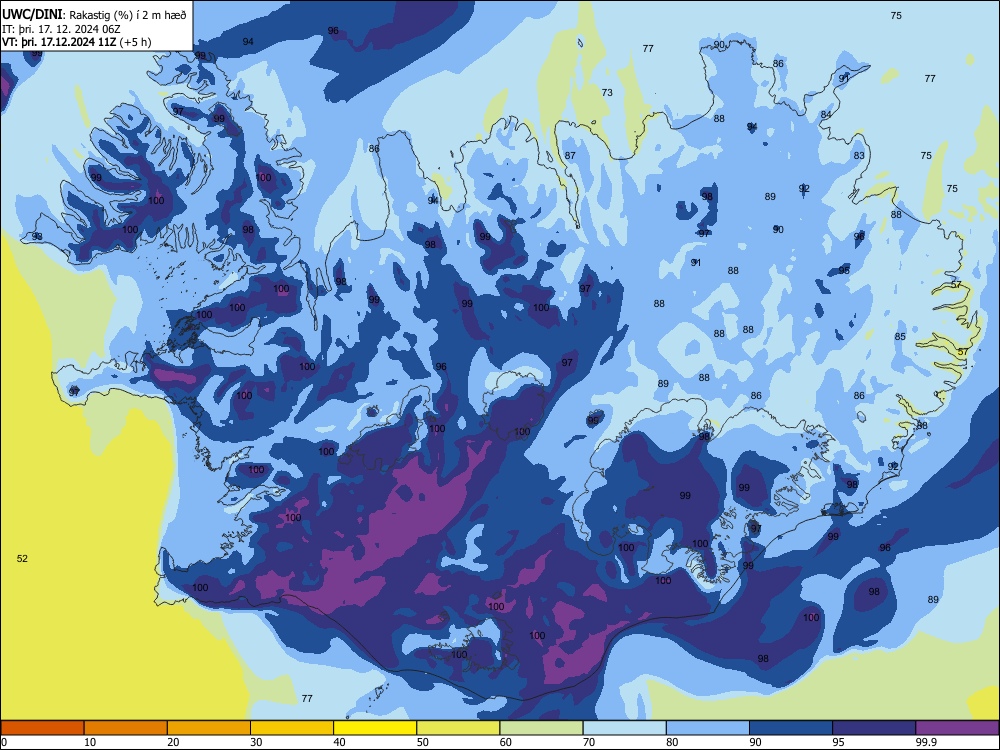Click the humidity value 84 on the map

(x=826, y=114)
